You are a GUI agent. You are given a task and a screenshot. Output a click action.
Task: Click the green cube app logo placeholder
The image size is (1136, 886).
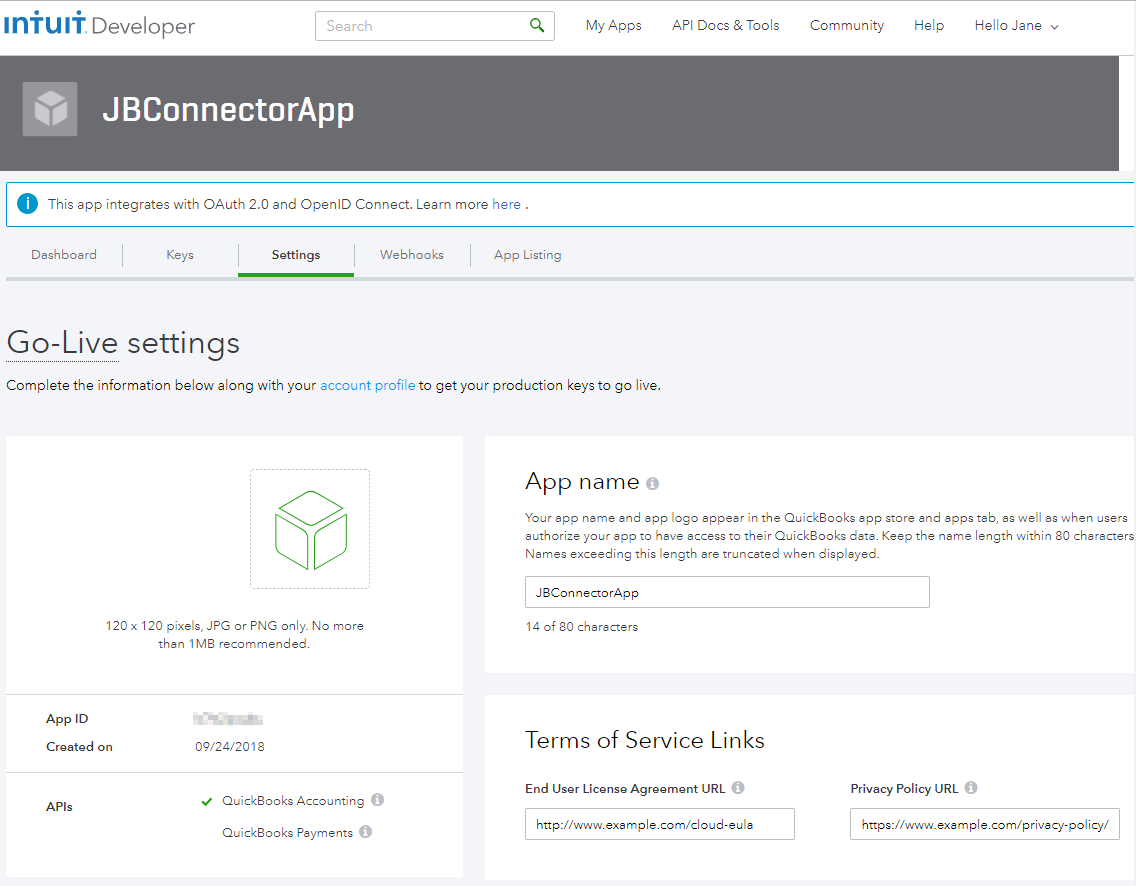click(x=310, y=529)
